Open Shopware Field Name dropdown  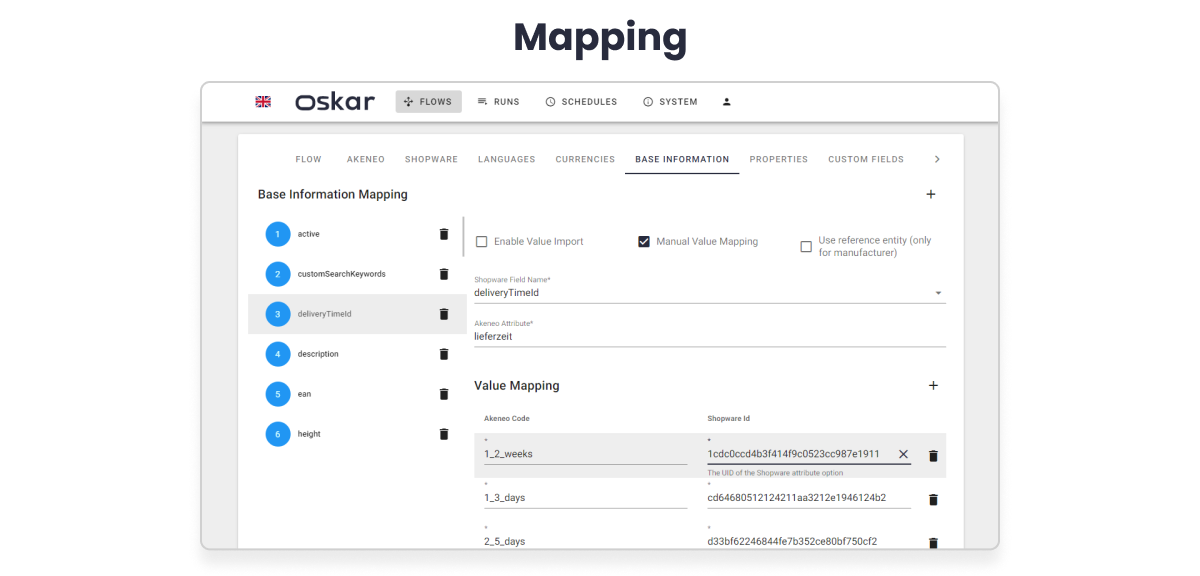[x=709, y=293]
